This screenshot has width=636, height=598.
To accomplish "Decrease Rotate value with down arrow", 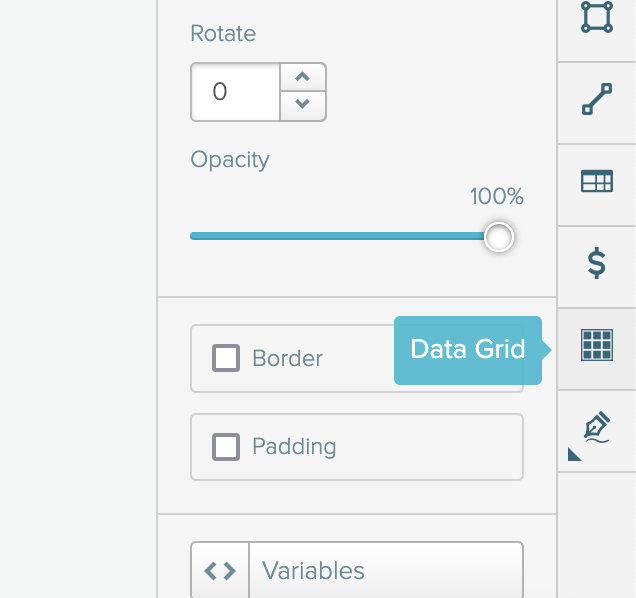I will coord(303,104).
